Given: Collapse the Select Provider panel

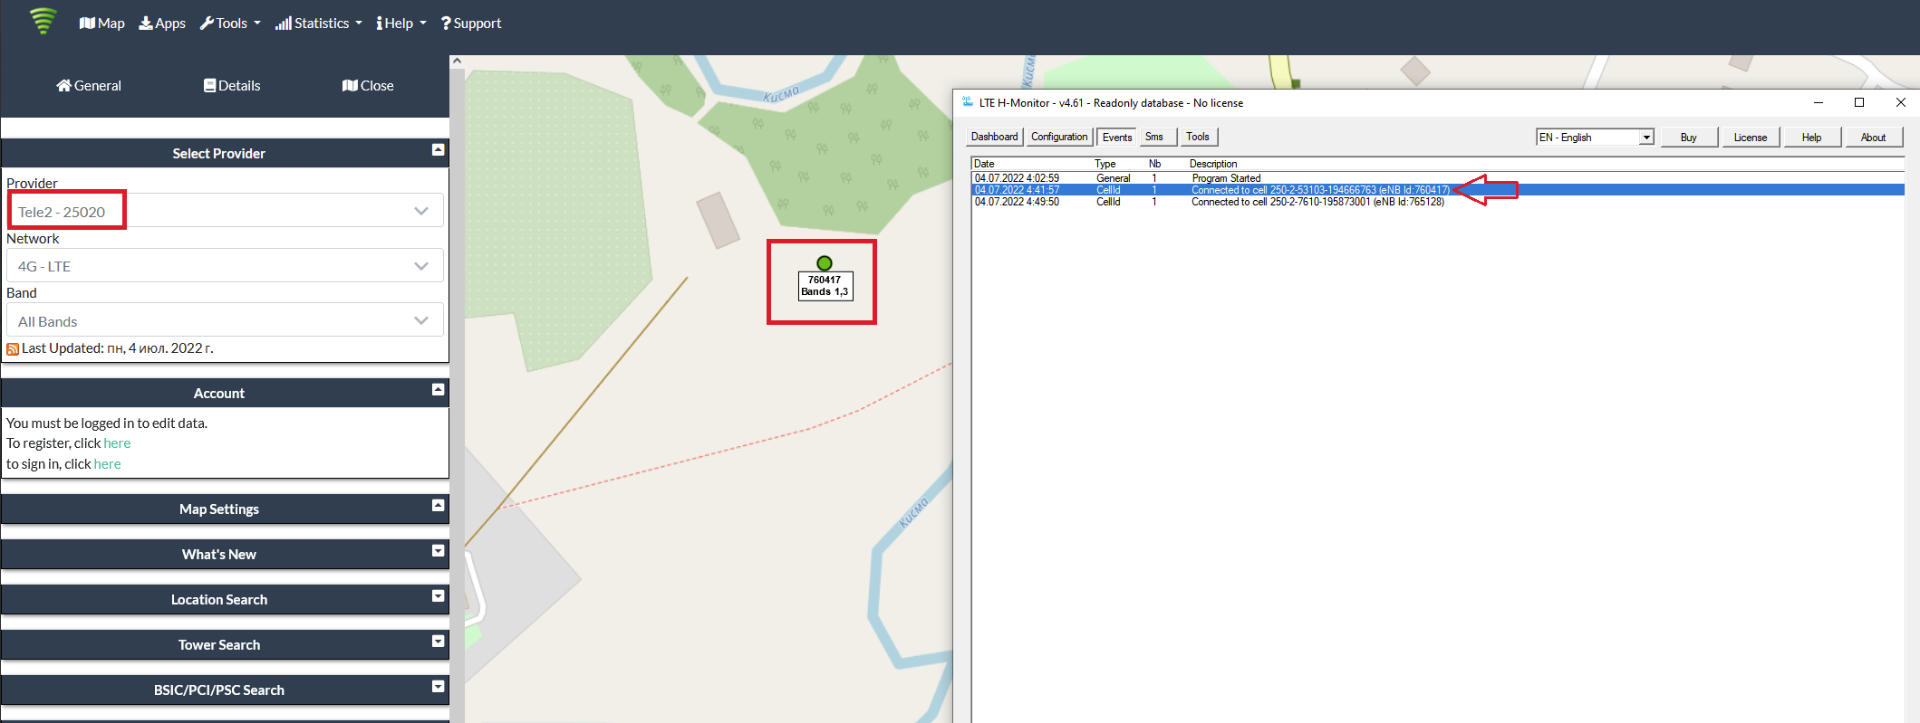Looking at the screenshot, I should 438,150.
